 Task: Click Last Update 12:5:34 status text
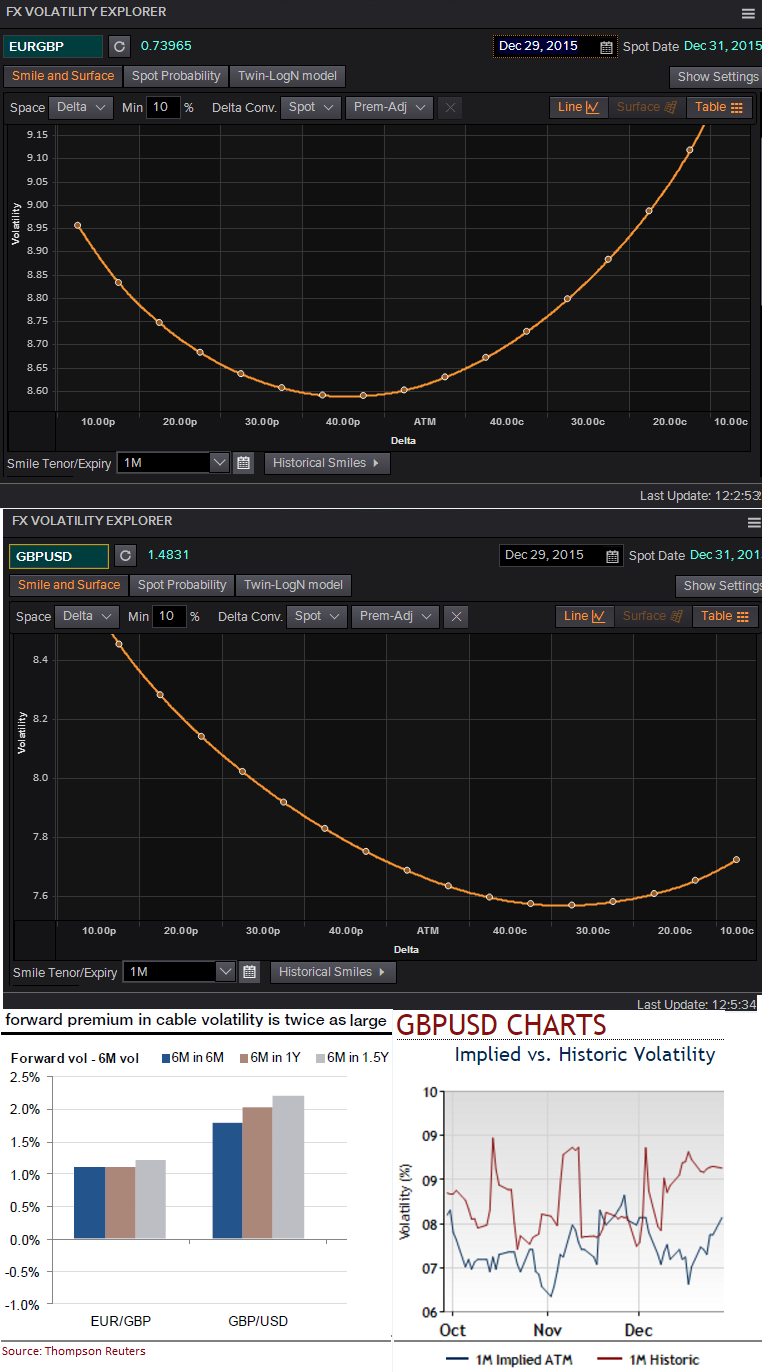[x=696, y=1004]
